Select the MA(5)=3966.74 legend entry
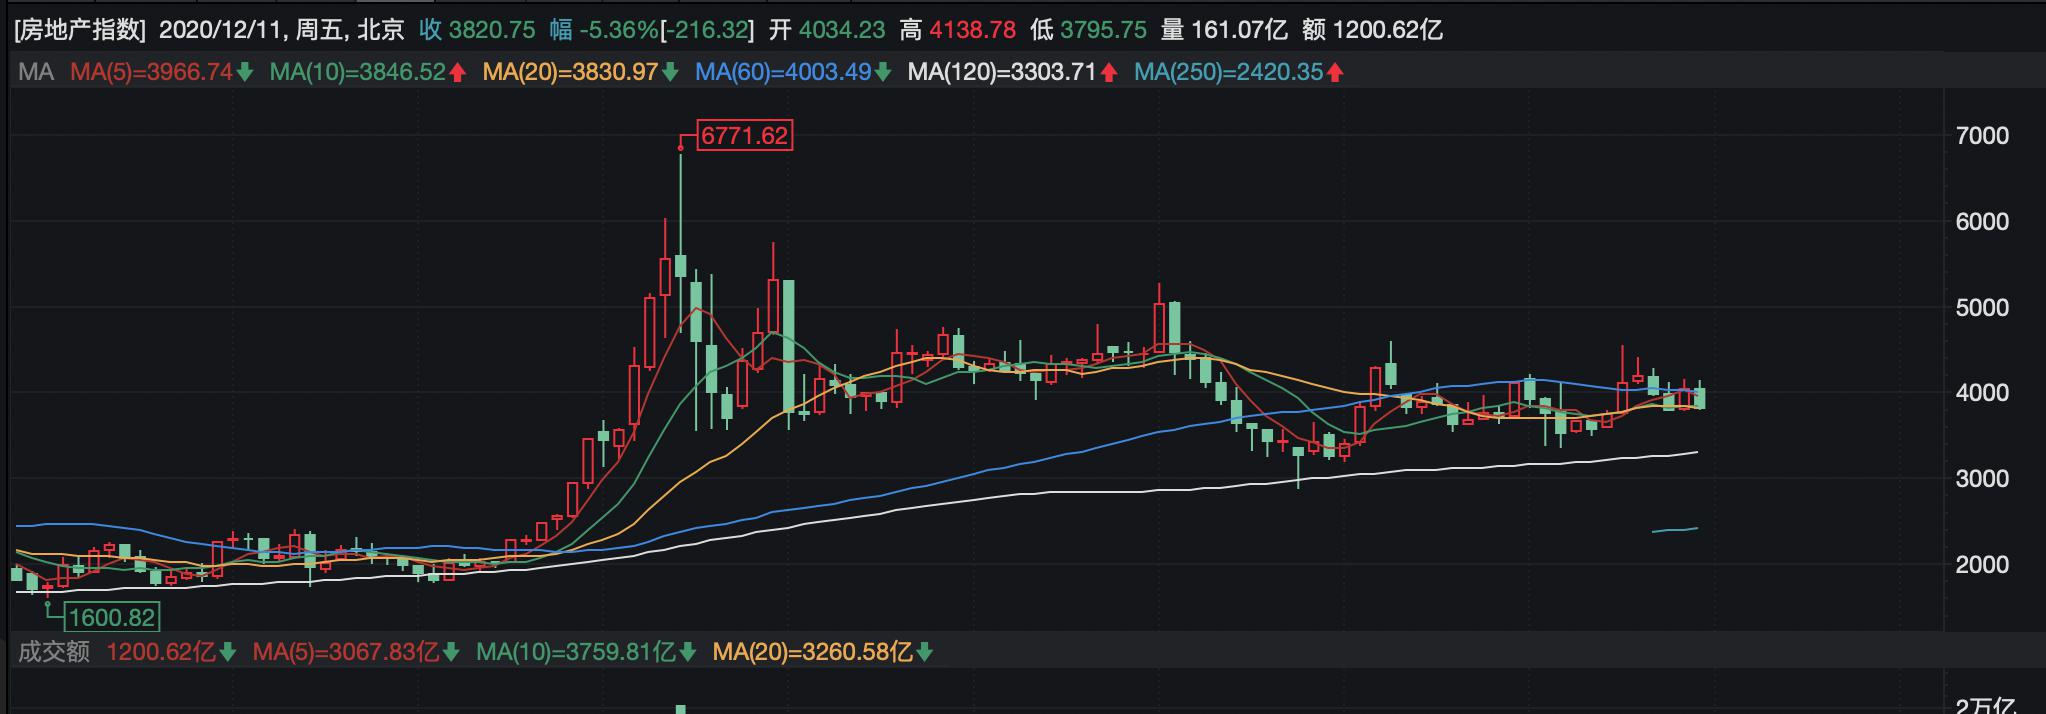This screenshot has width=2046, height=714. (151, 72)
